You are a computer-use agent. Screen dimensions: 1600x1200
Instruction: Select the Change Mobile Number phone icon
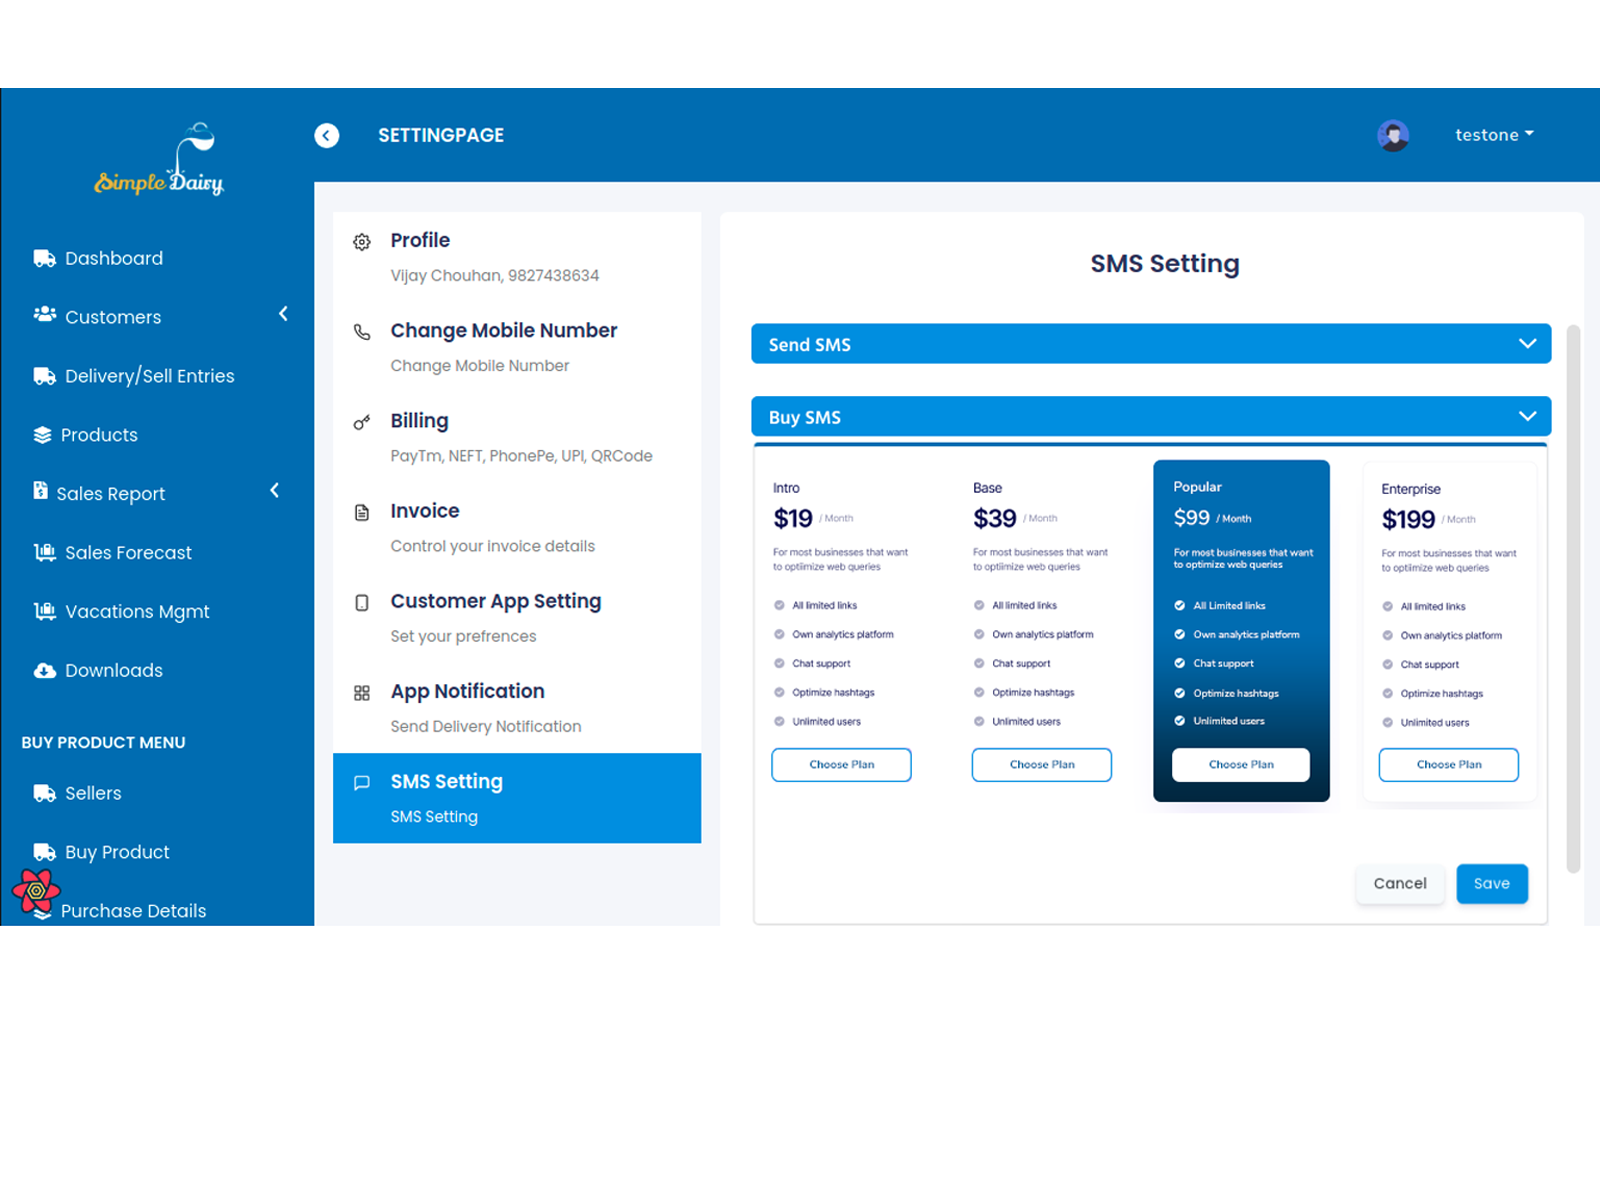pyautogui.click(x=362, y=331)
